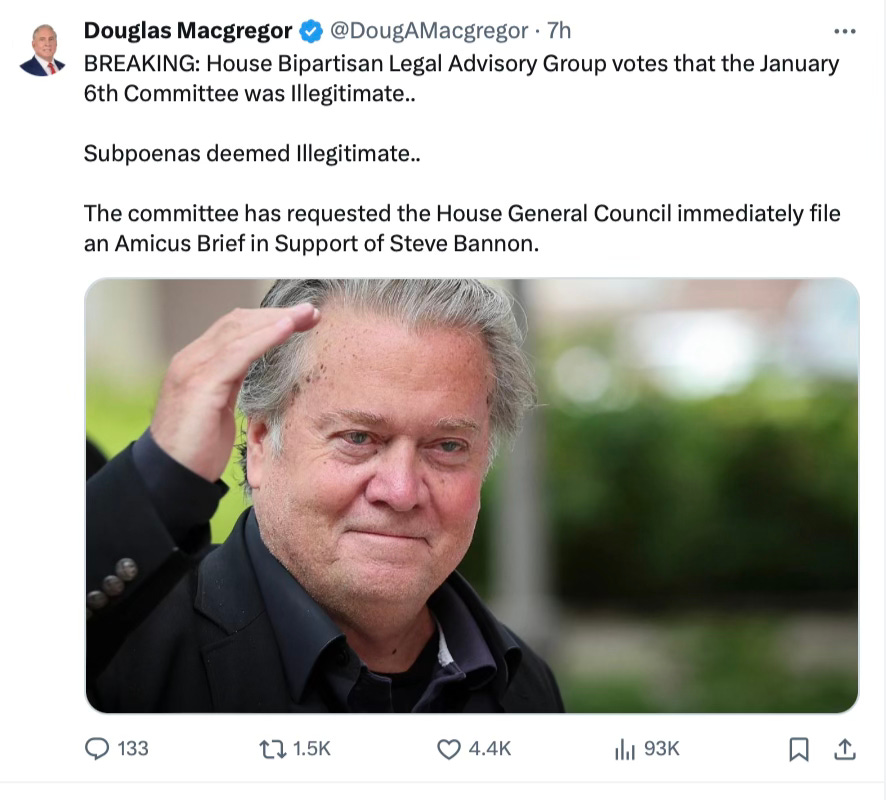886x800 pixels.
Task: Click the 1.5K reposts count
Action: point(311,749)
